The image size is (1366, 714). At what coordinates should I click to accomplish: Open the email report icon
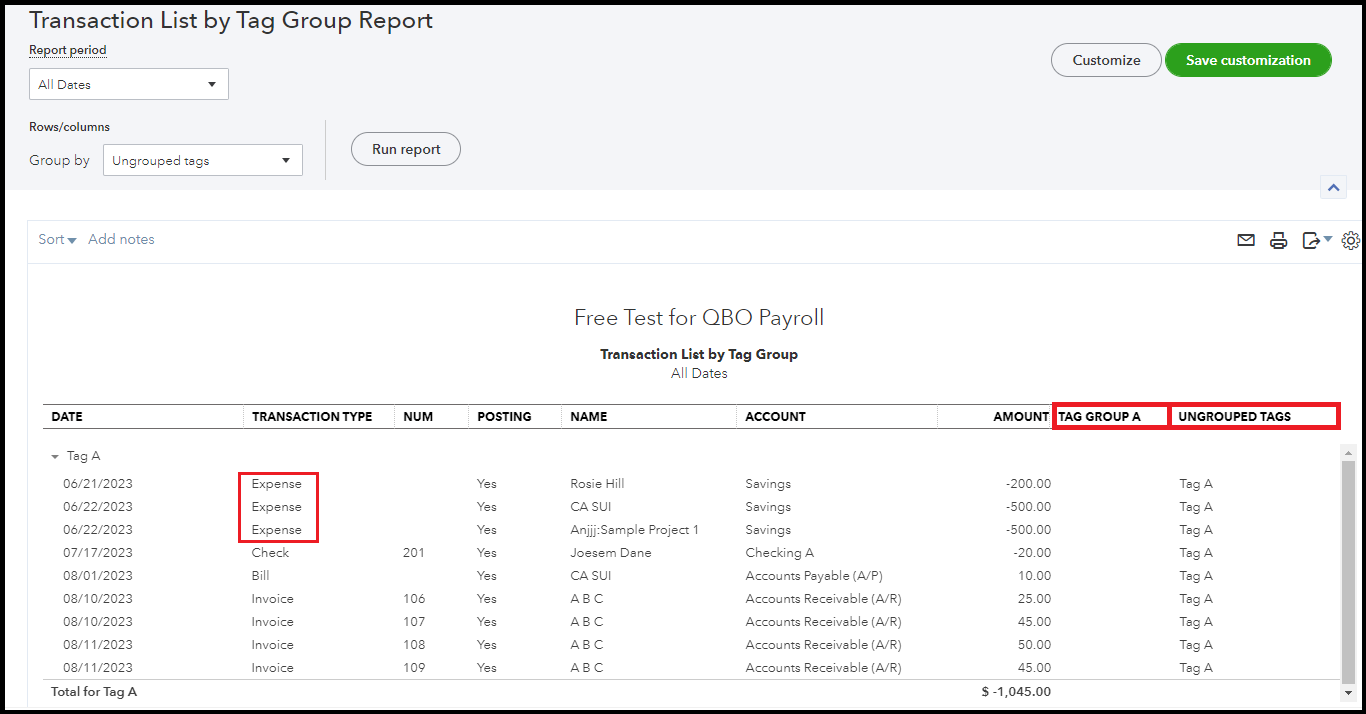(x=1245, y=240)
